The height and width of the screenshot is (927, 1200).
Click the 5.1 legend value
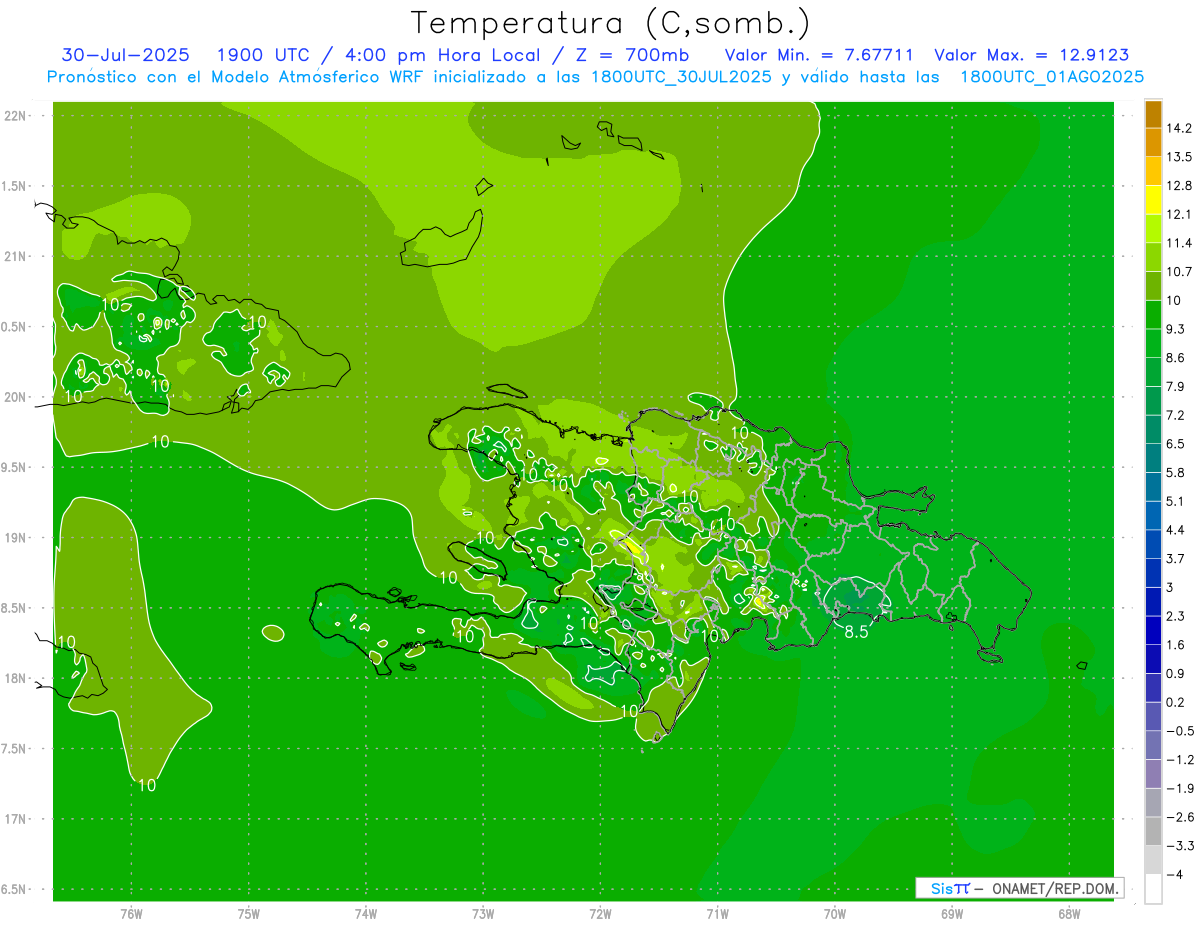point(1176,501)
